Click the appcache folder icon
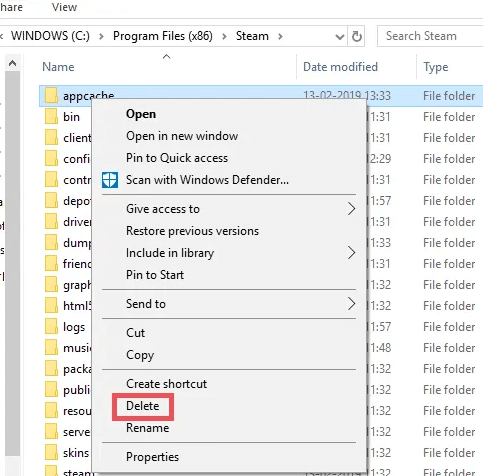483x476 pixels. pyautogui.click(x=51, y=96)
